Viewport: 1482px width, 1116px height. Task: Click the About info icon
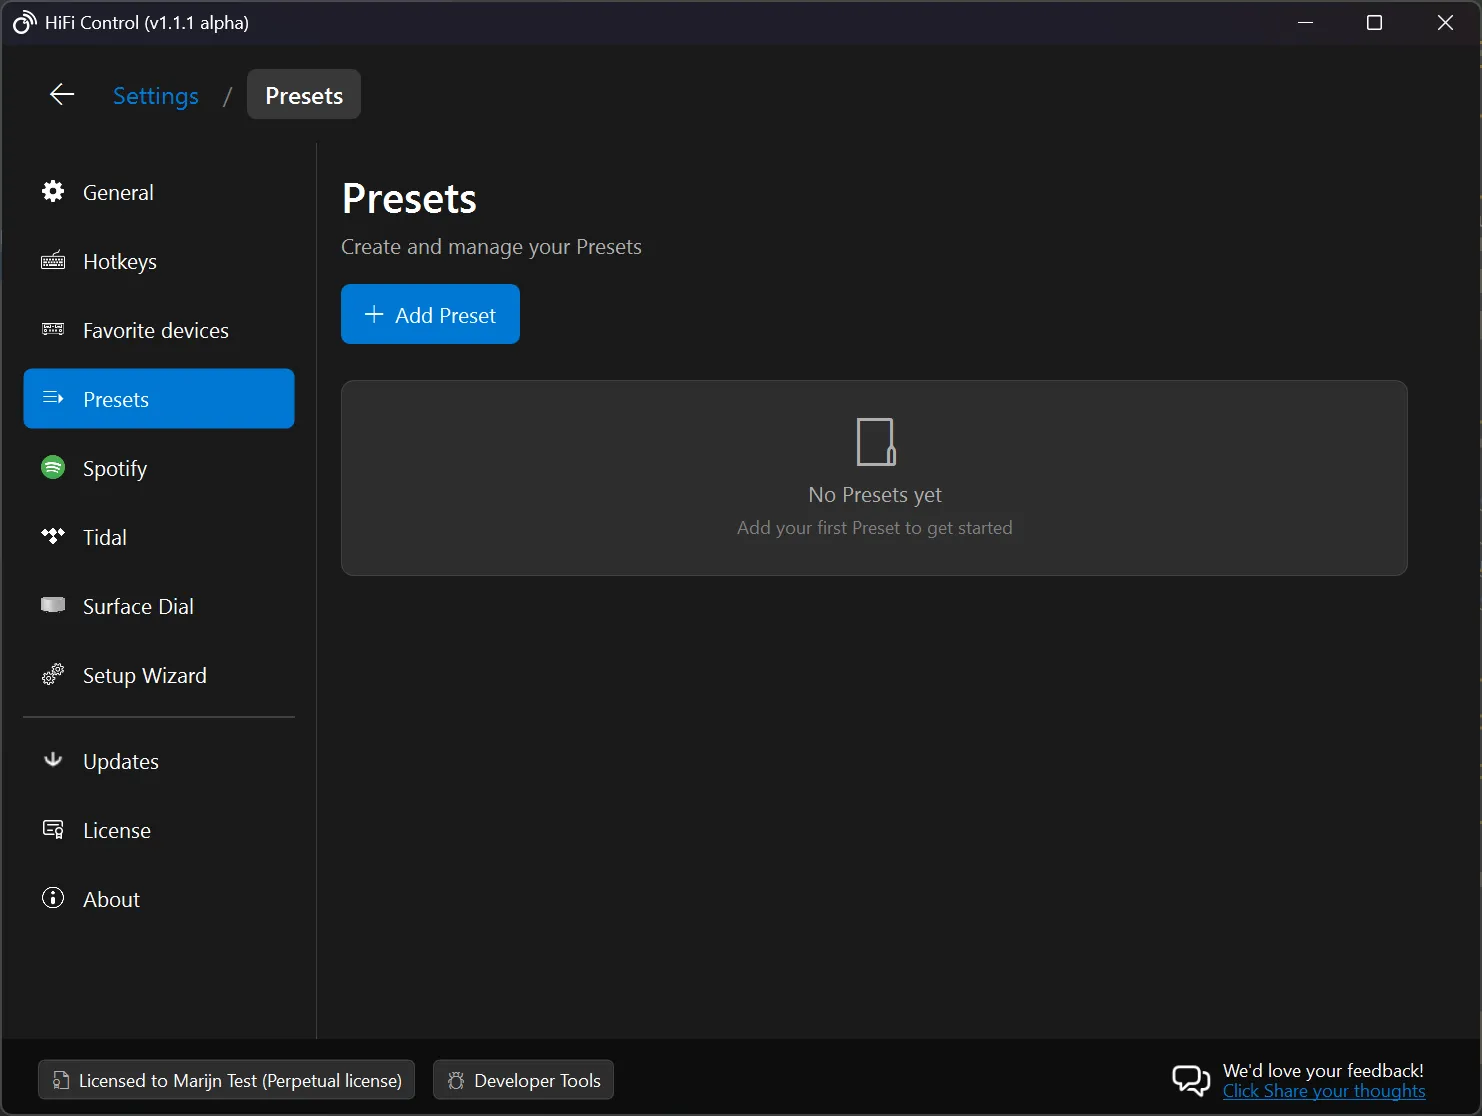point(52,897)
